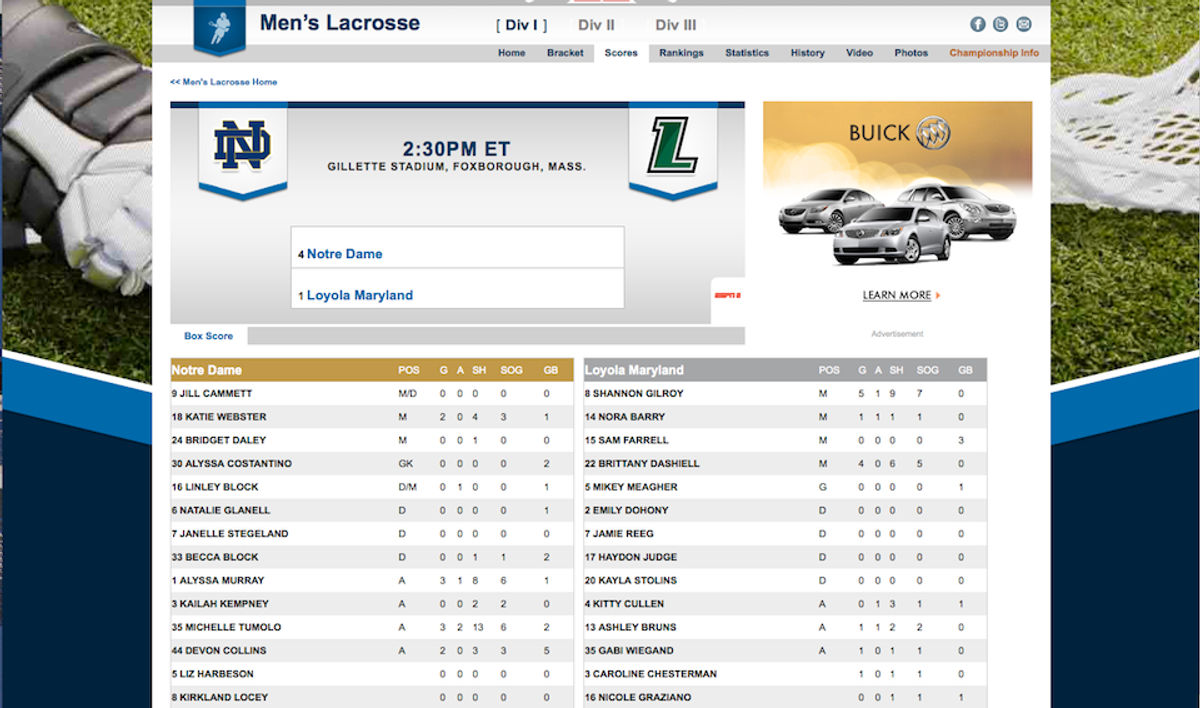Select the Sam Farrell row

click(x=785, y=440)
